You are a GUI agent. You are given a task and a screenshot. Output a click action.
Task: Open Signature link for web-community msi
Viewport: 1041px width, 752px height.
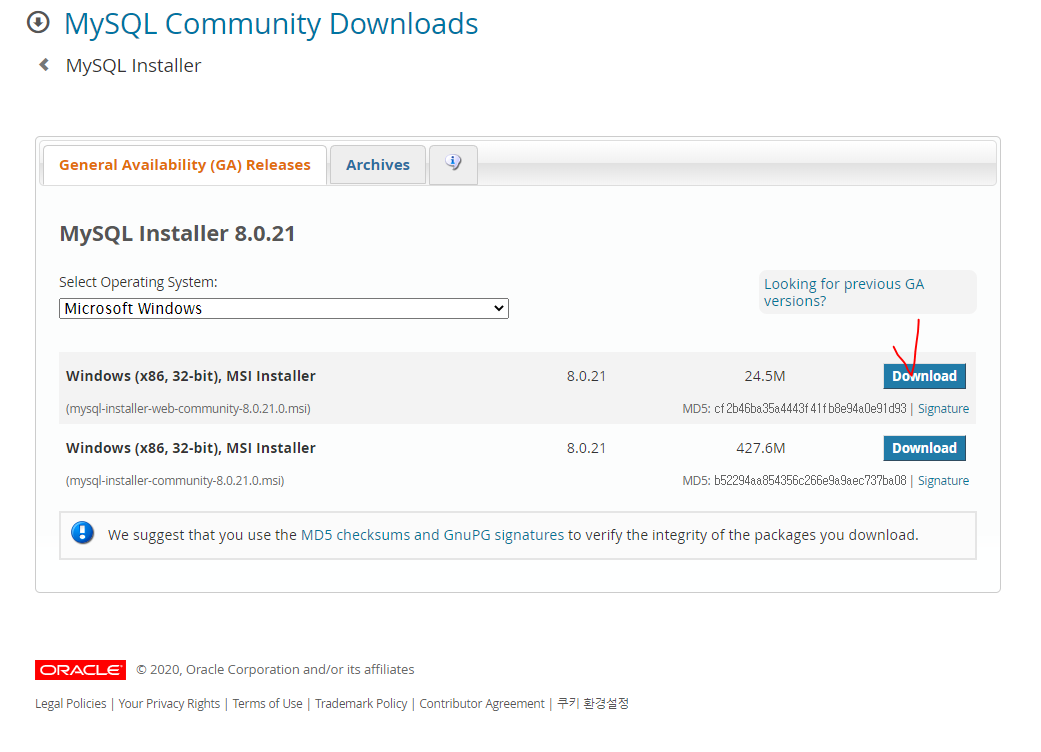tap(943, 409)
